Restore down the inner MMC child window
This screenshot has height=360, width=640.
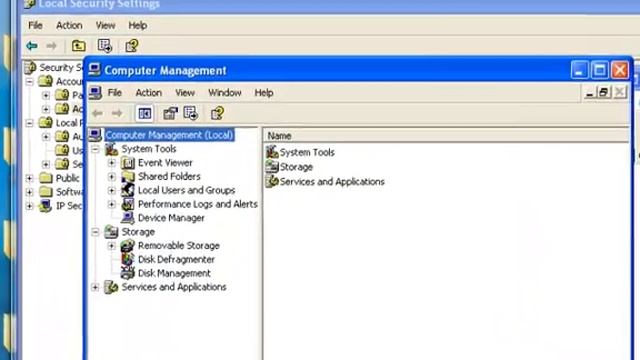pyautogui.click(x=604, y=92)
